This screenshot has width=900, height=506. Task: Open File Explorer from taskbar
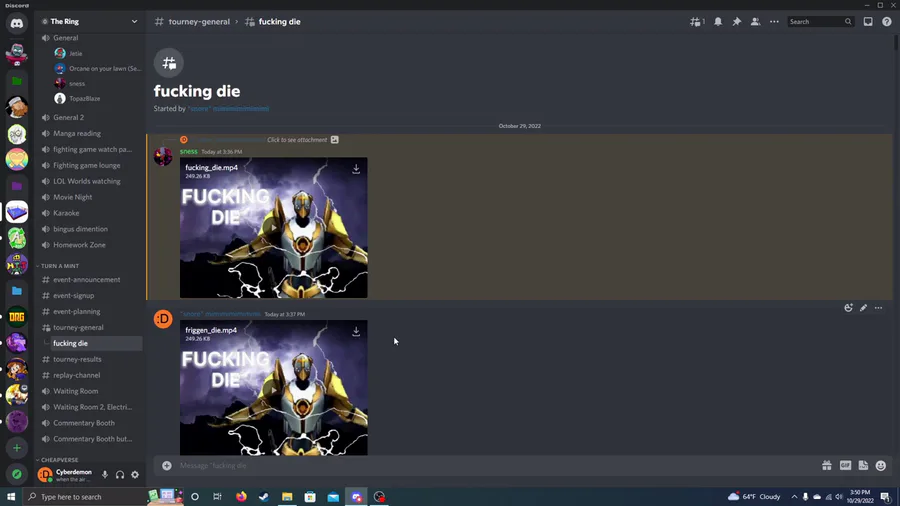[x=287, y=497]
